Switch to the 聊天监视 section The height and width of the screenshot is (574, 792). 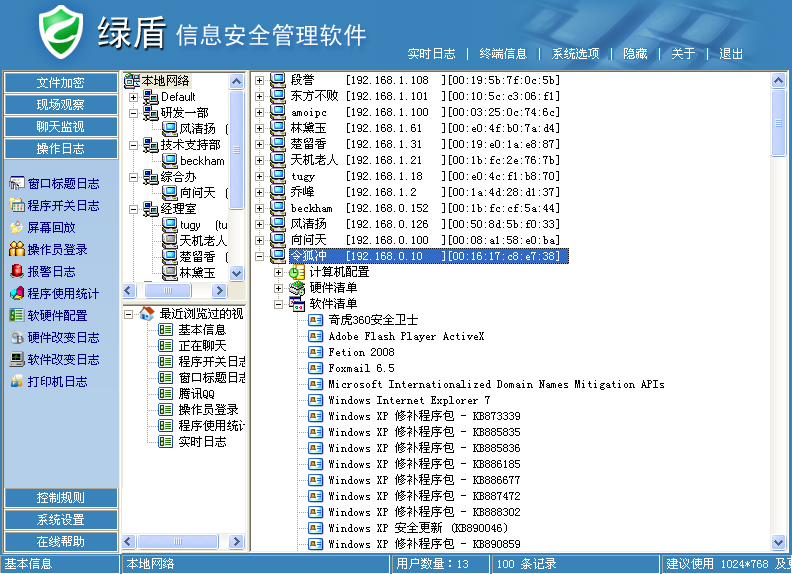coord(61,127)
